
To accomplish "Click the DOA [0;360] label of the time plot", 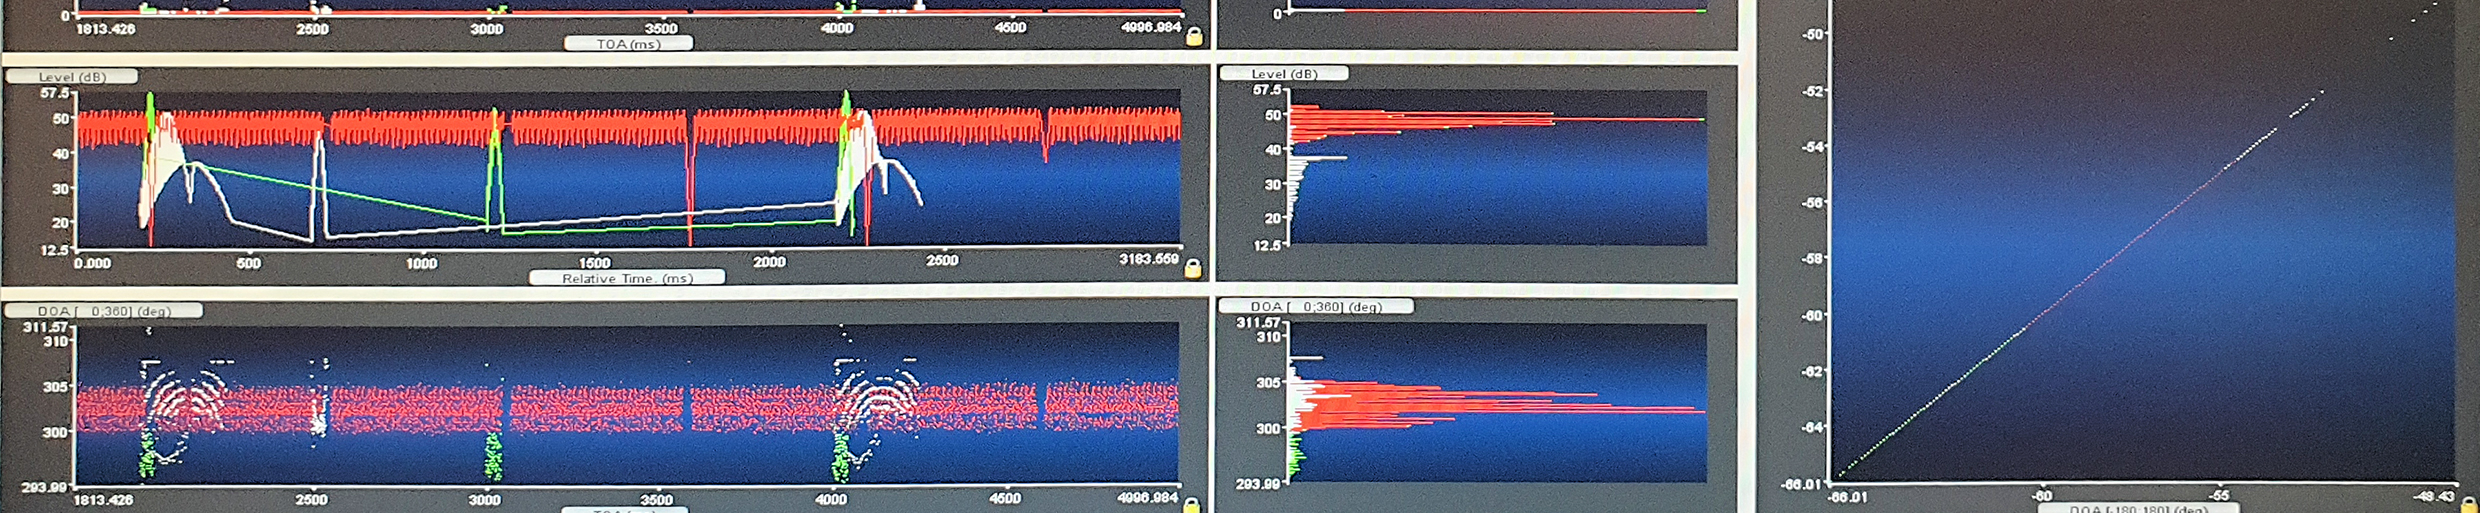I will [104, 311].
